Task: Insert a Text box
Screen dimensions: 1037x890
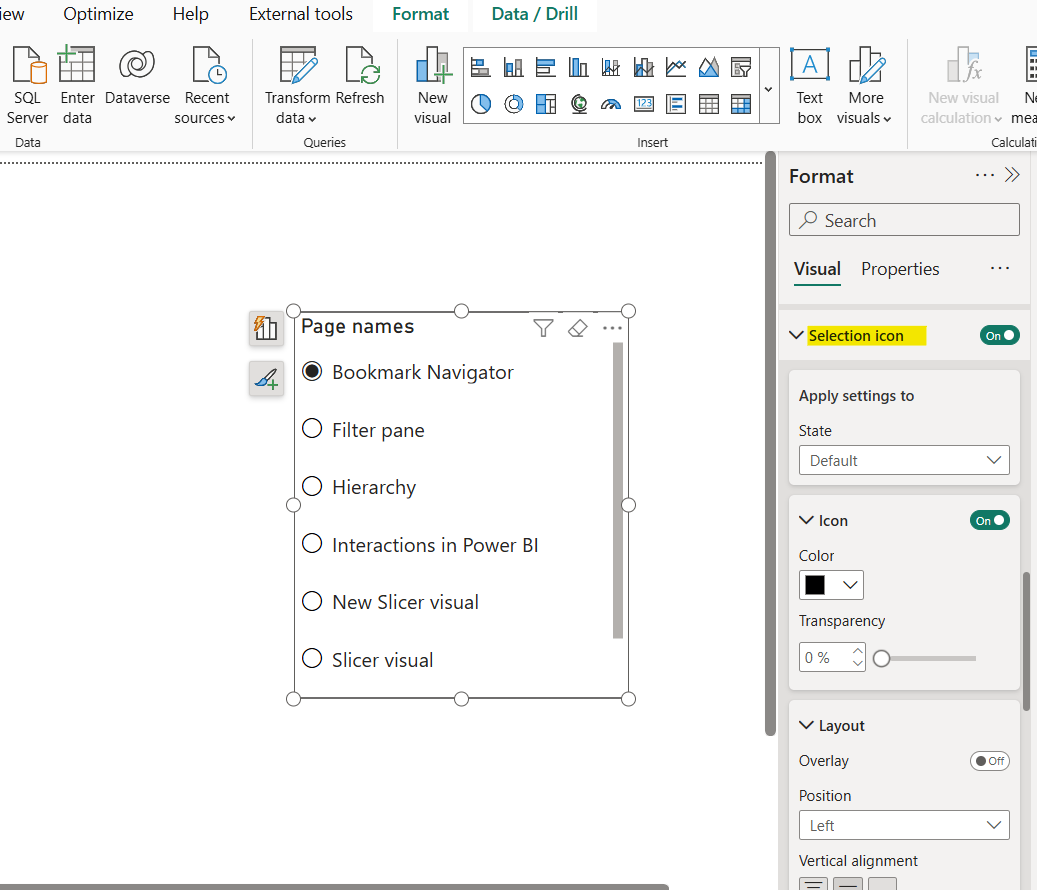Action: [x=809, y=85]
